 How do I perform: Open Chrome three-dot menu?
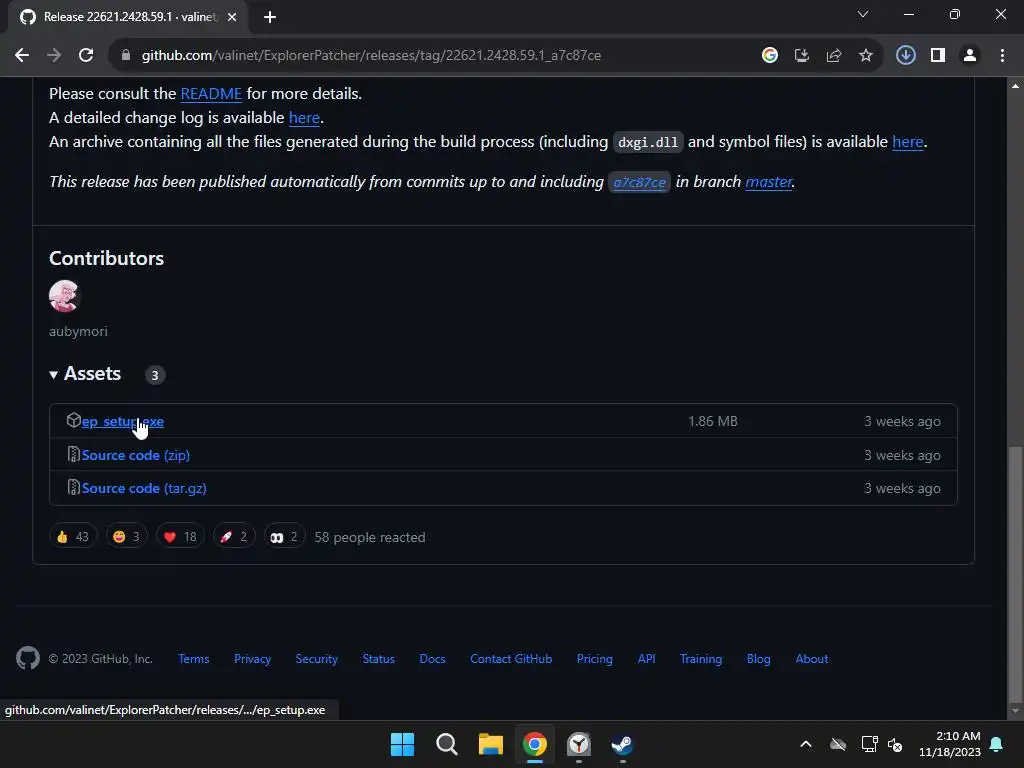(x=1002, y=56)
